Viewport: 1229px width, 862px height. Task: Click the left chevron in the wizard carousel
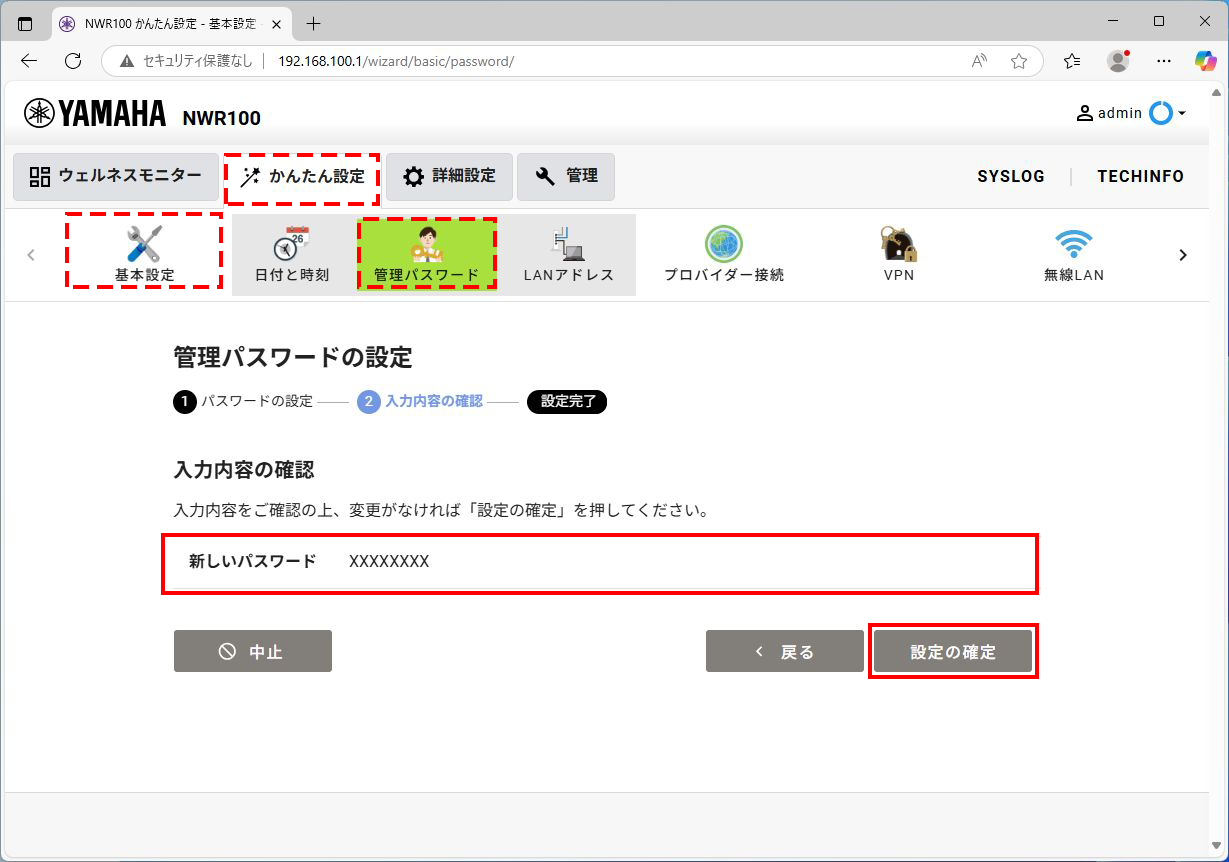[31, 255]
